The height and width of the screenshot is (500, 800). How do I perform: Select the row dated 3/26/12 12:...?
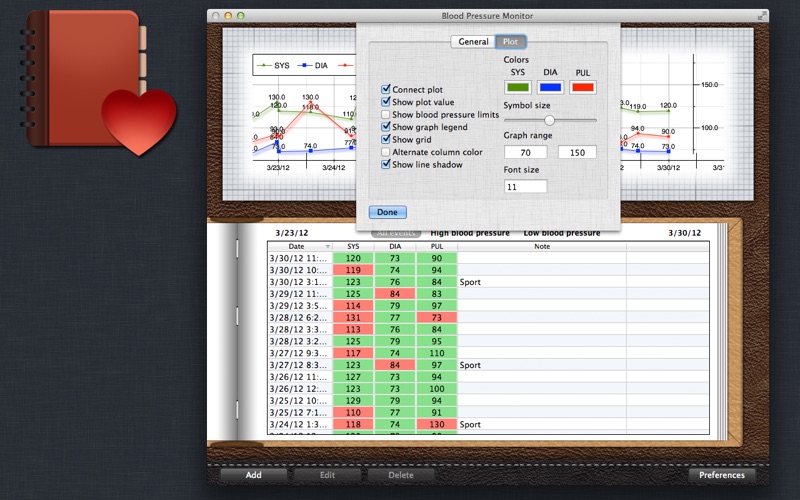click(x=488, y=389)
